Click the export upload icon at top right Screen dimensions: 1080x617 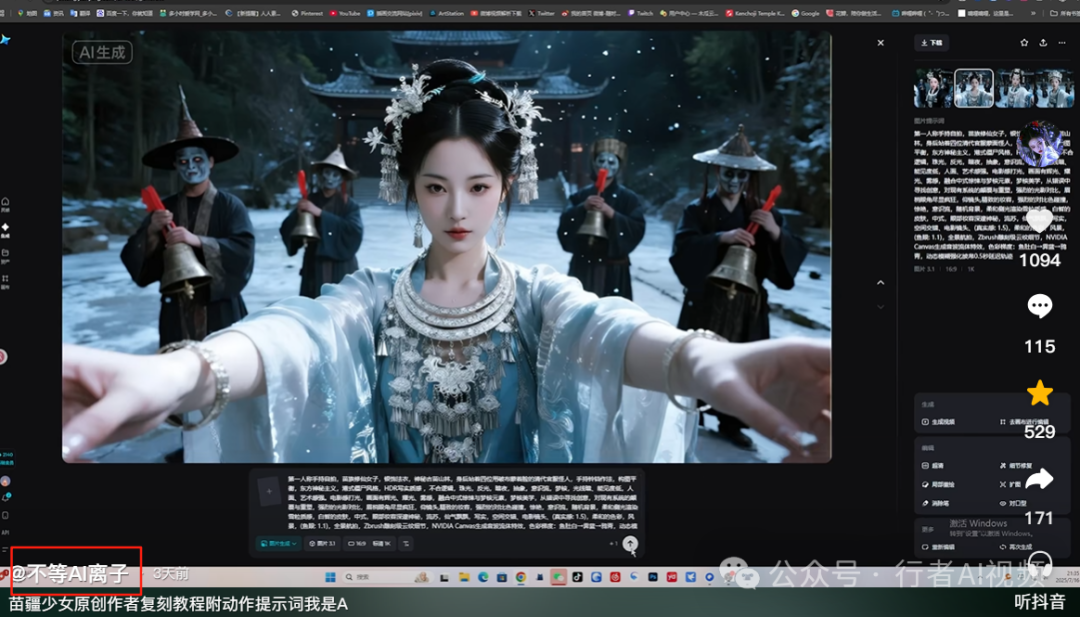[1043, 43]
